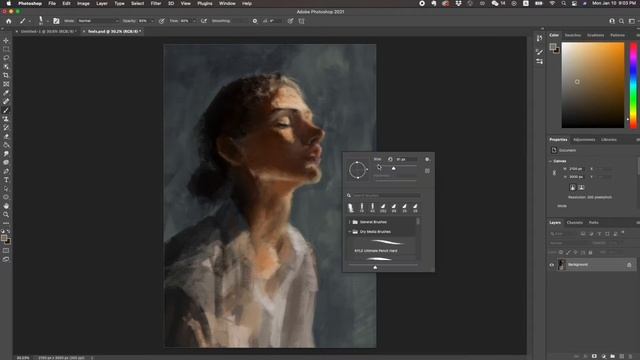
Task: Click the vertical hue spectrum slider
Action: point(633,85)
